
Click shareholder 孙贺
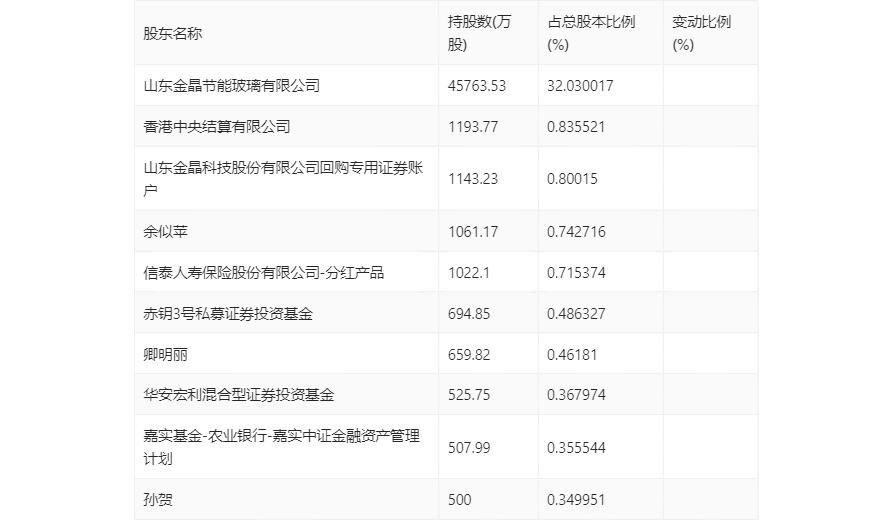pyautogui.click(x=158, y=499)
